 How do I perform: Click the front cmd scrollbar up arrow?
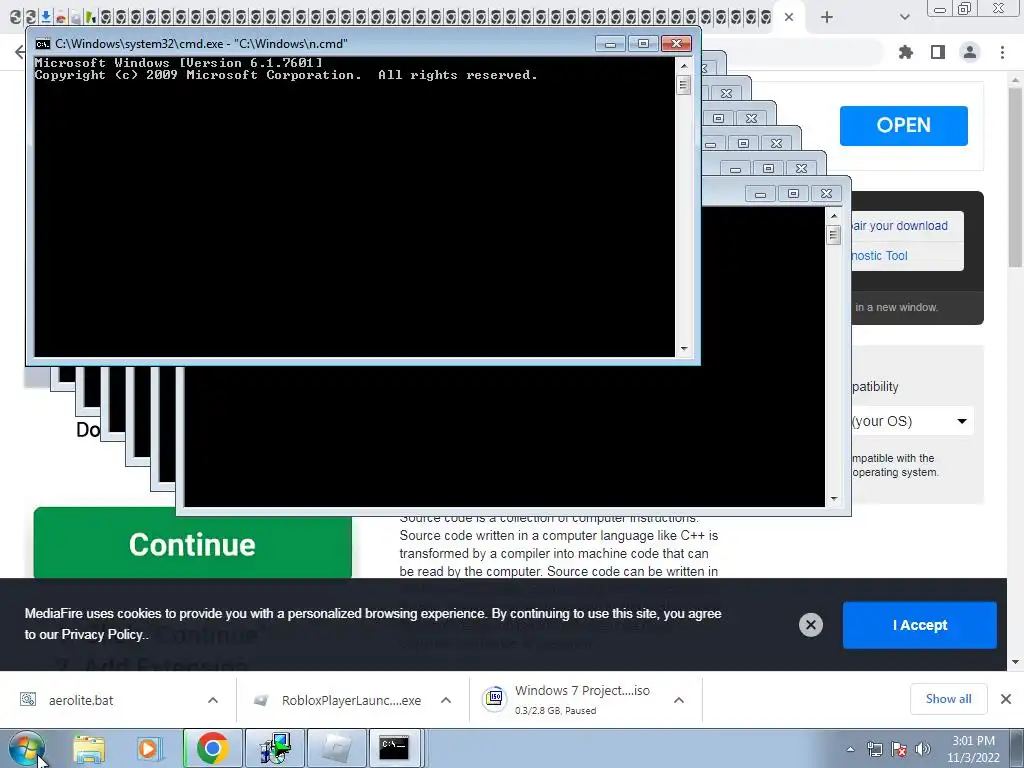(x=684, y=65)
